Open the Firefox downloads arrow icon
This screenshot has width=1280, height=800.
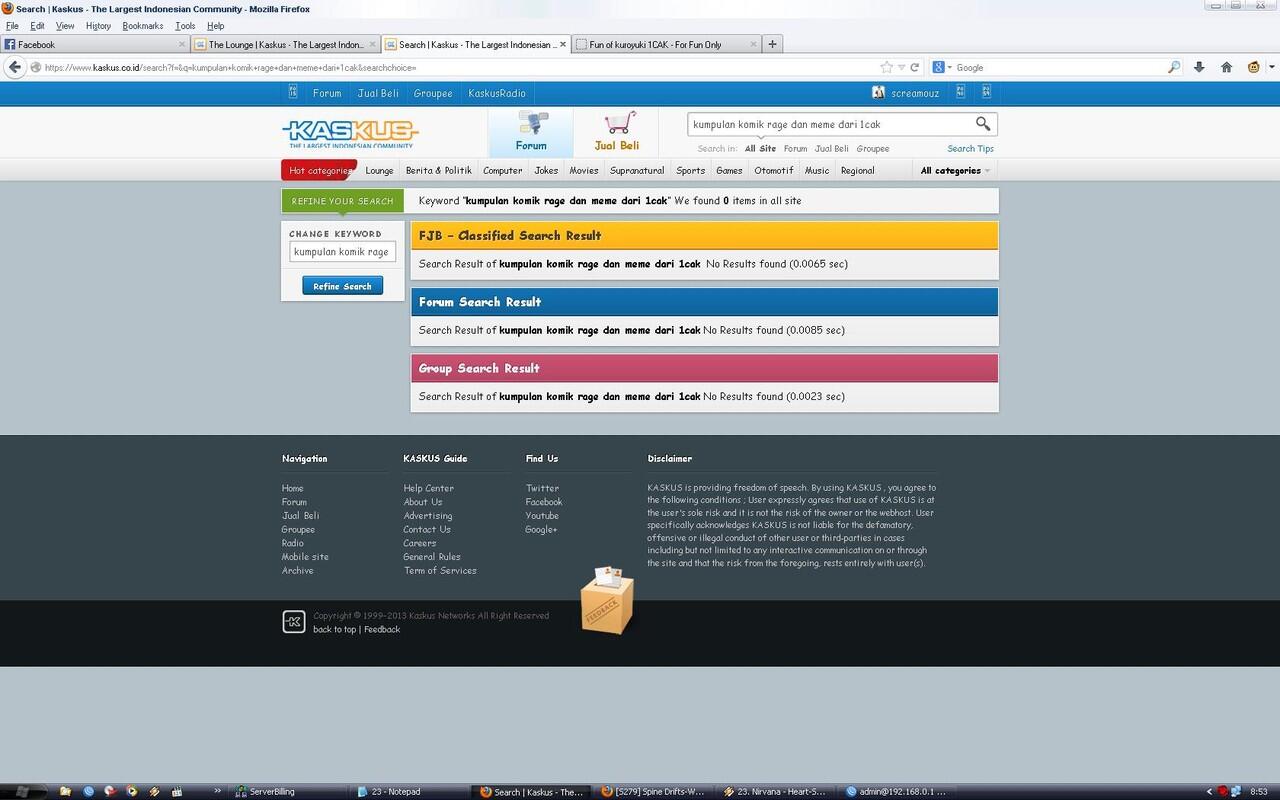[x=1199, y=67]
